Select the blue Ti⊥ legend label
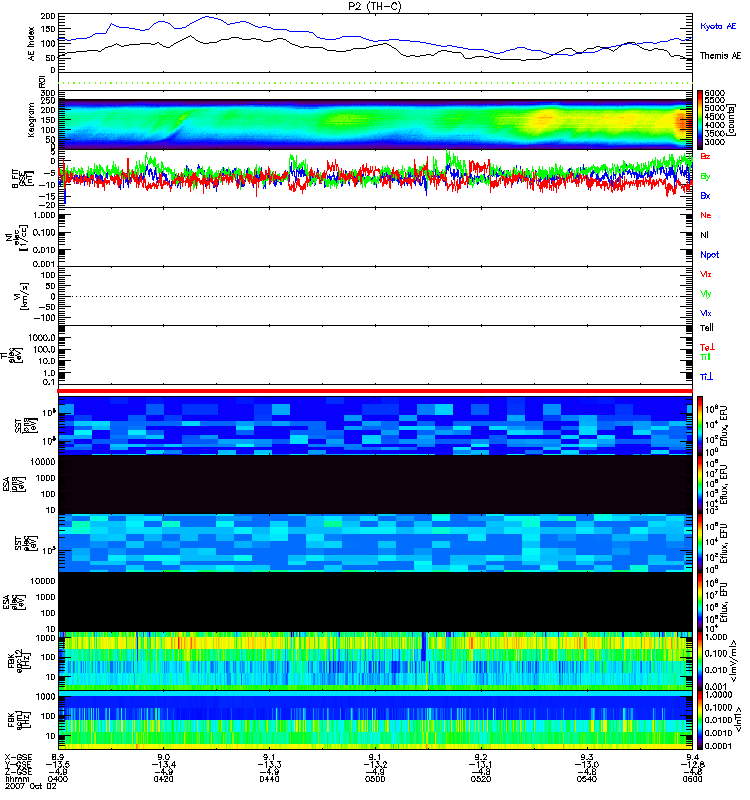This screenshot has width=750, height=800. [x=706, y=377]
